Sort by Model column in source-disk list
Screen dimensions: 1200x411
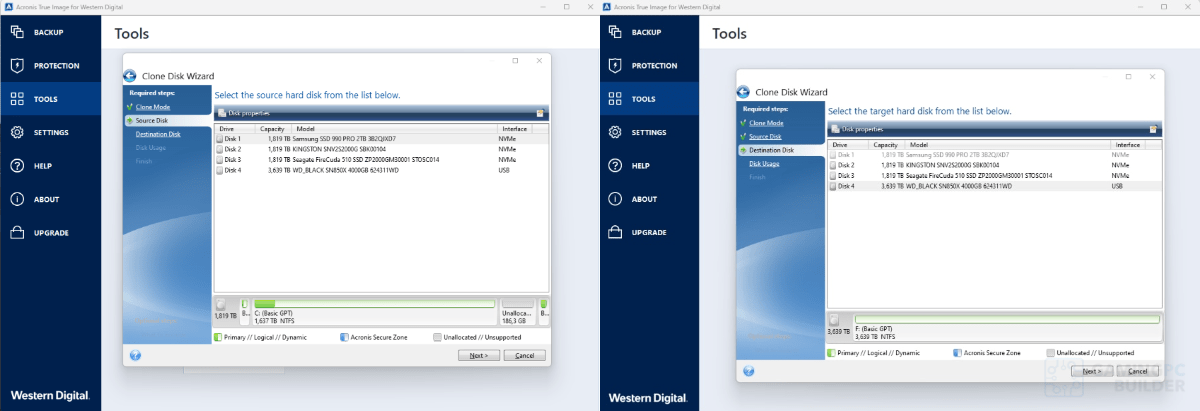coord(394,129)
